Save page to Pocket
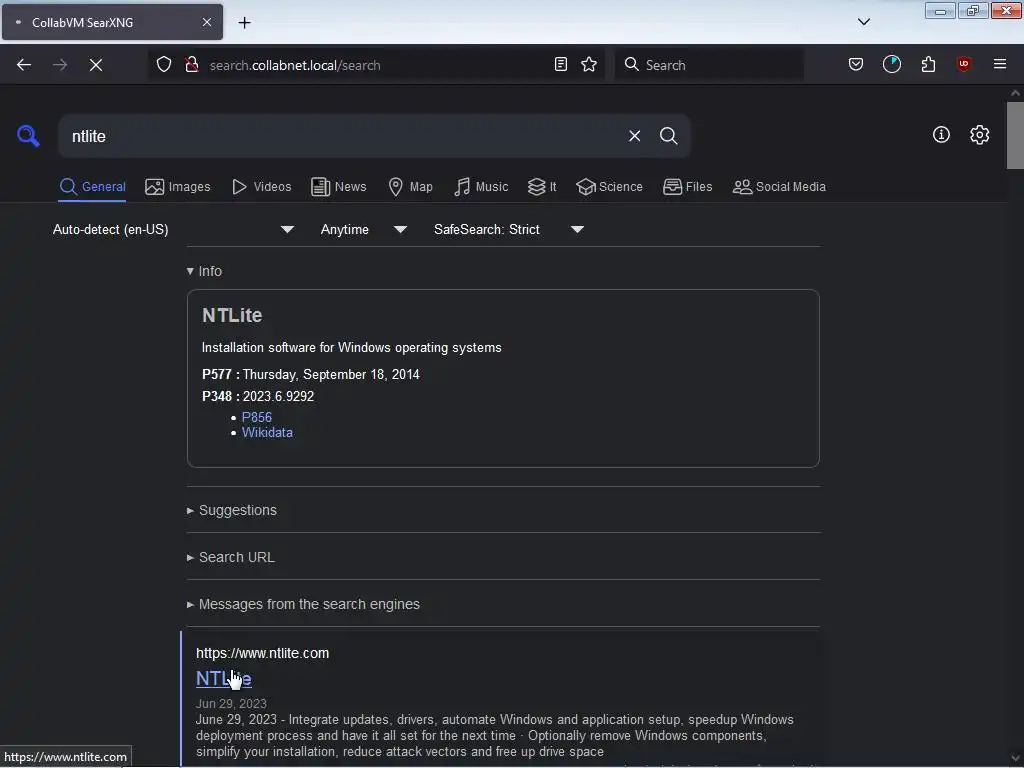The width and height of the screenshot is (1024, 768). (x=856, y=65)
